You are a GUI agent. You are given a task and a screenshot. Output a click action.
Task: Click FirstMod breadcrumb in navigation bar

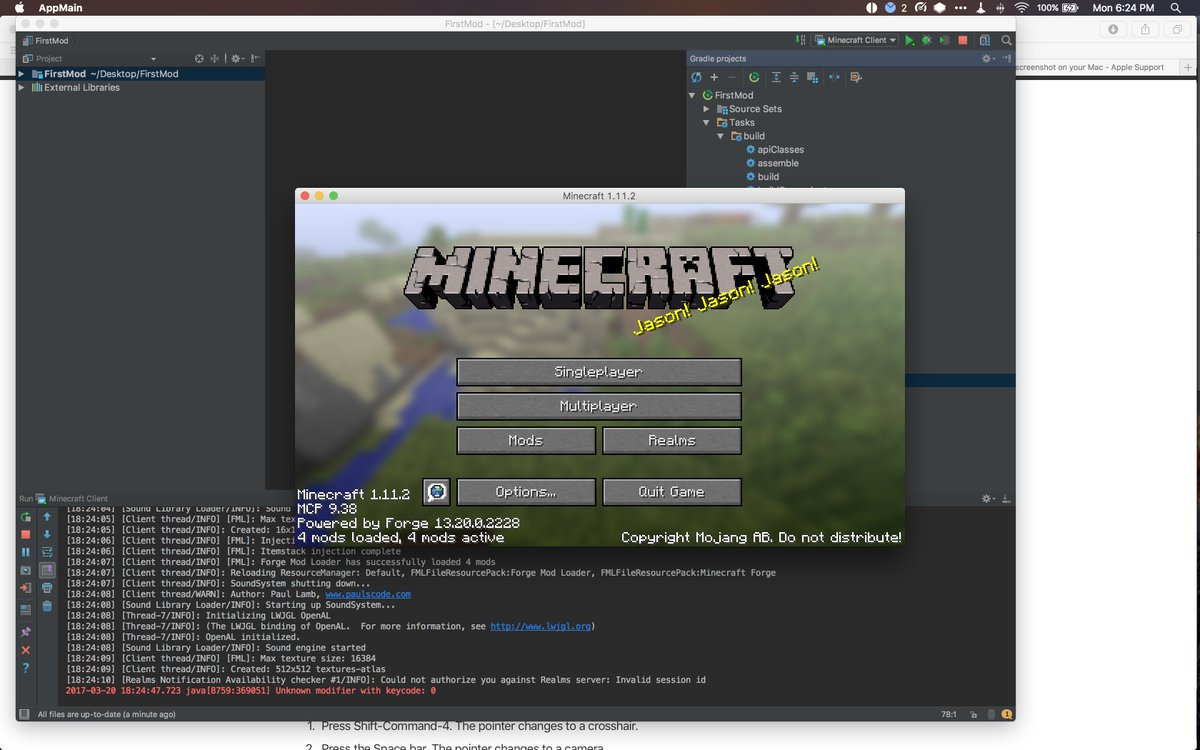pyautogui.click(x=44, y=41)
